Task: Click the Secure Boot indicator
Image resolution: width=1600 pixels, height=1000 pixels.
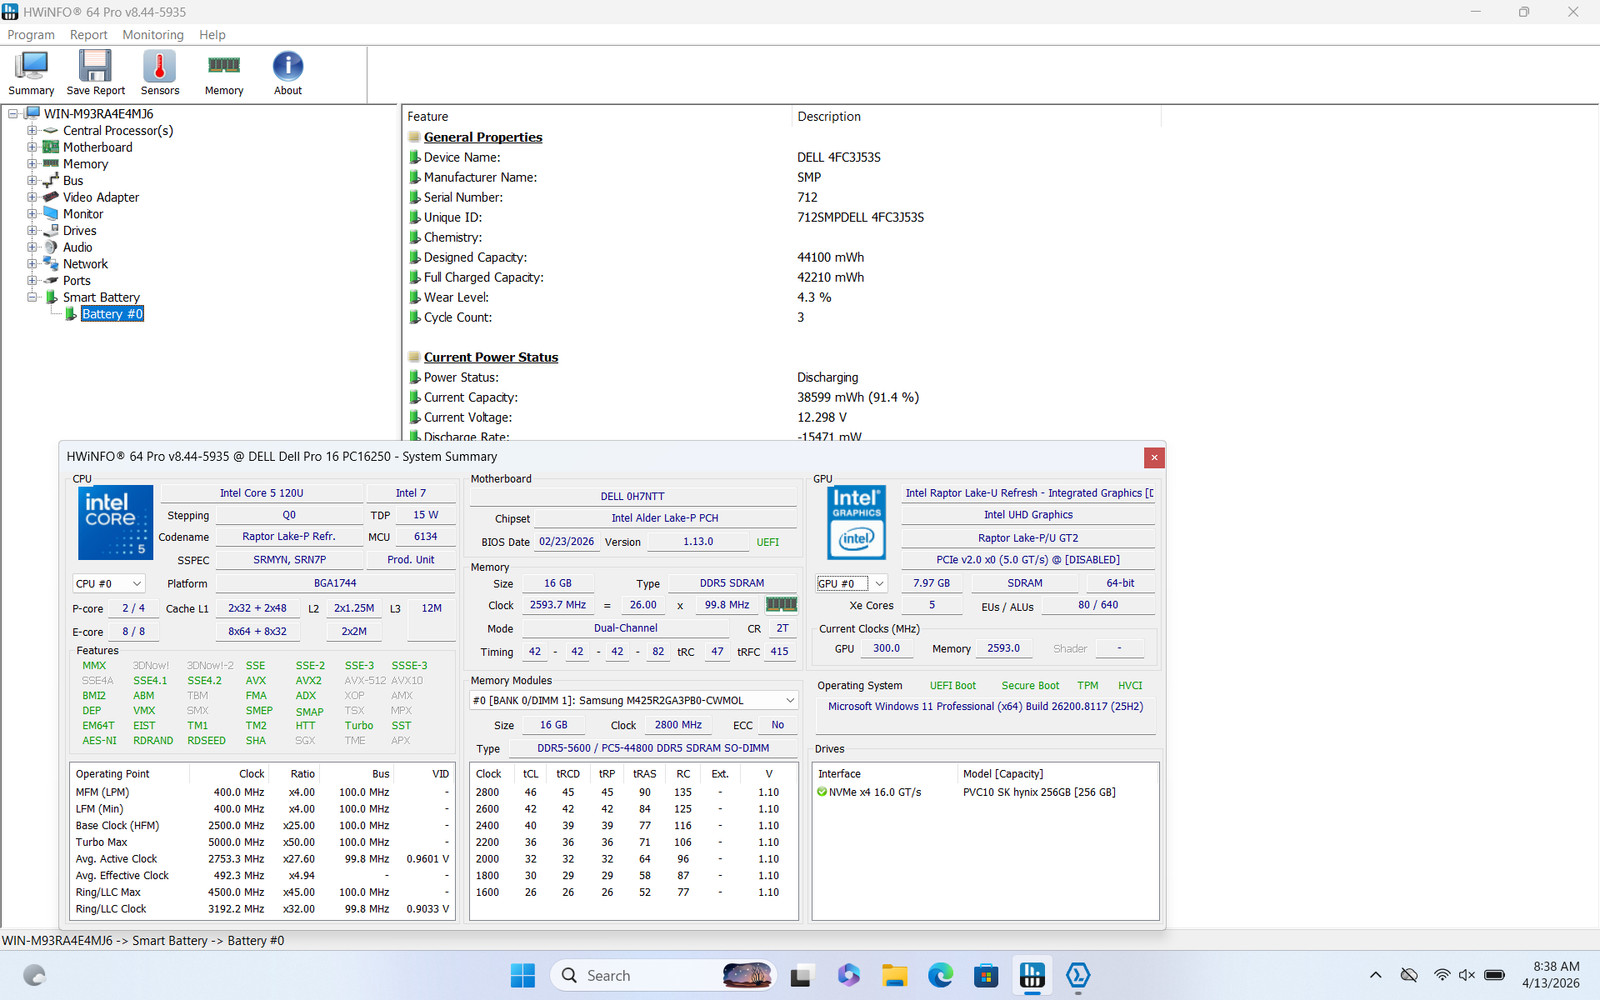Action: [x=1030, y=686]
